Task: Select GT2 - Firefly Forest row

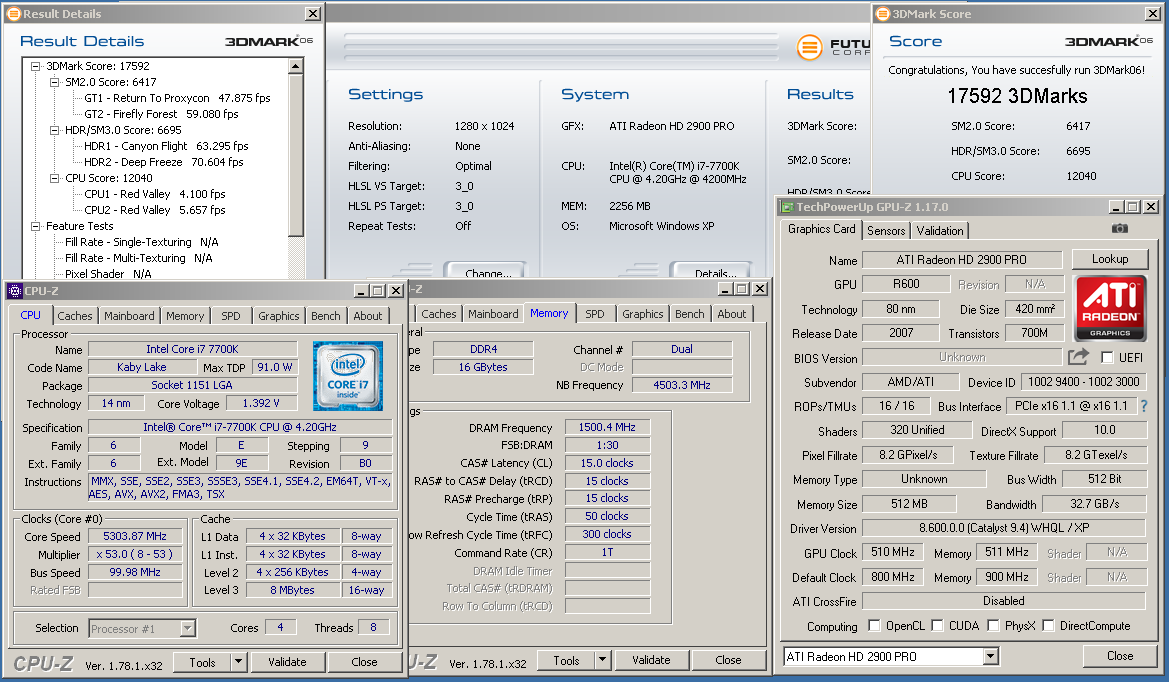Action: 161,114
